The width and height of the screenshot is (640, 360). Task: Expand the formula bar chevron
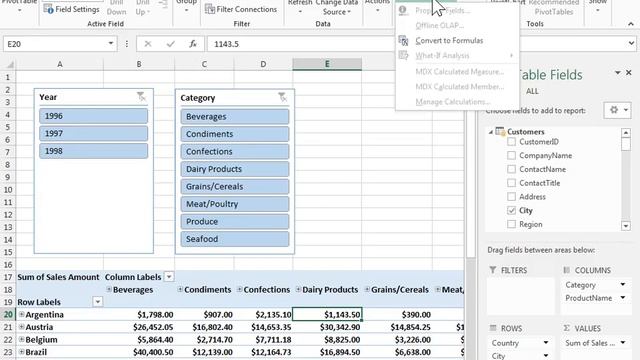tap(631, 43)
